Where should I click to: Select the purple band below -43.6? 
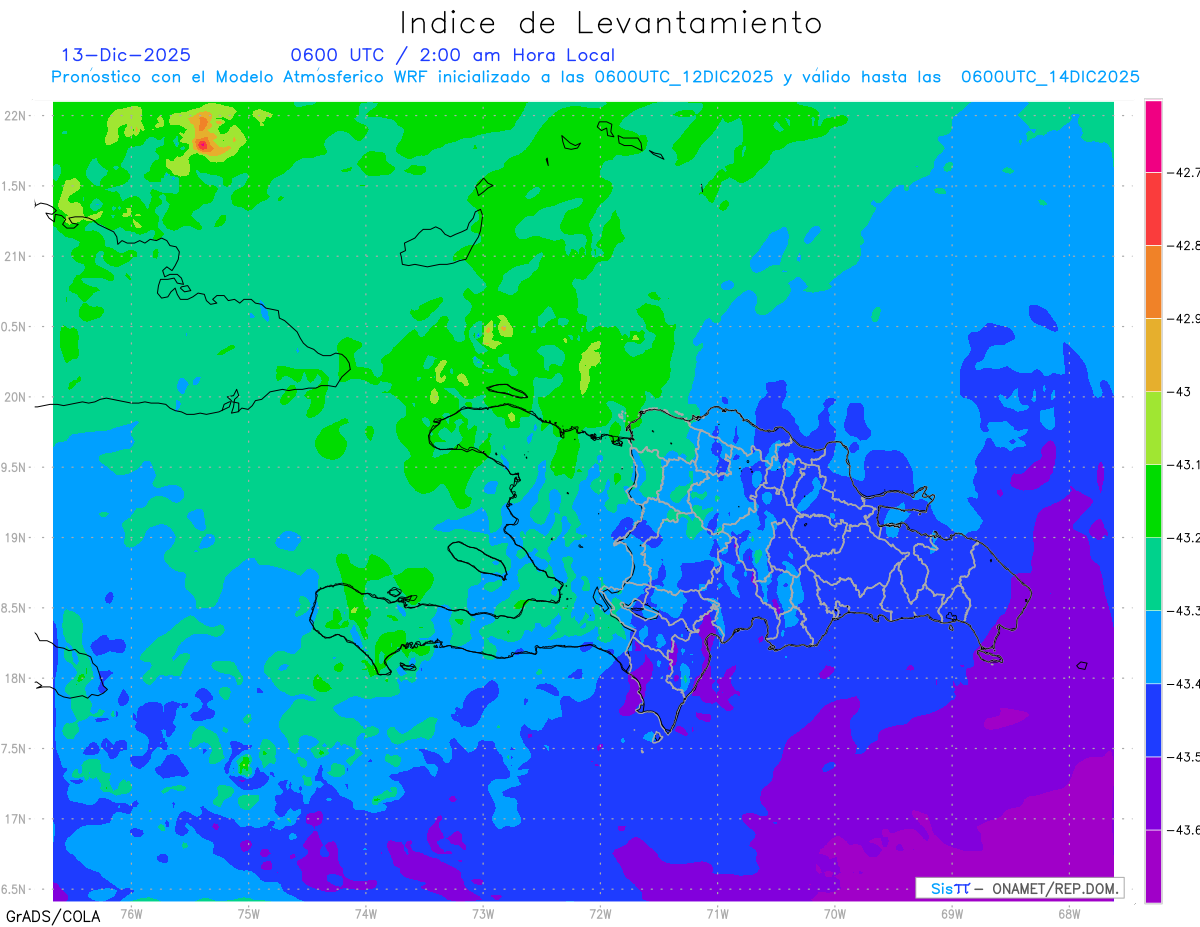1153,865
